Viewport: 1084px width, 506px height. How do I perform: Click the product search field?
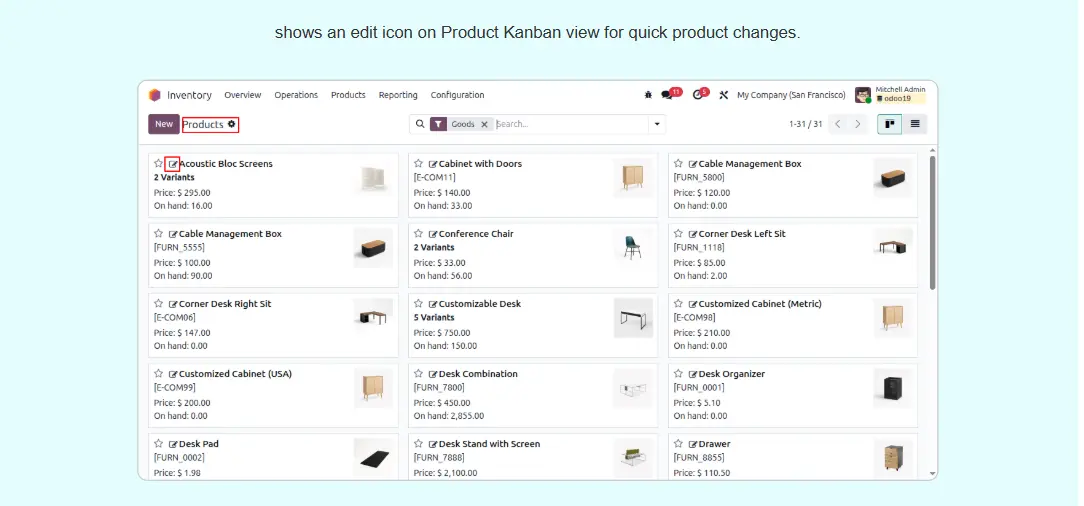(x=570, y=124)
